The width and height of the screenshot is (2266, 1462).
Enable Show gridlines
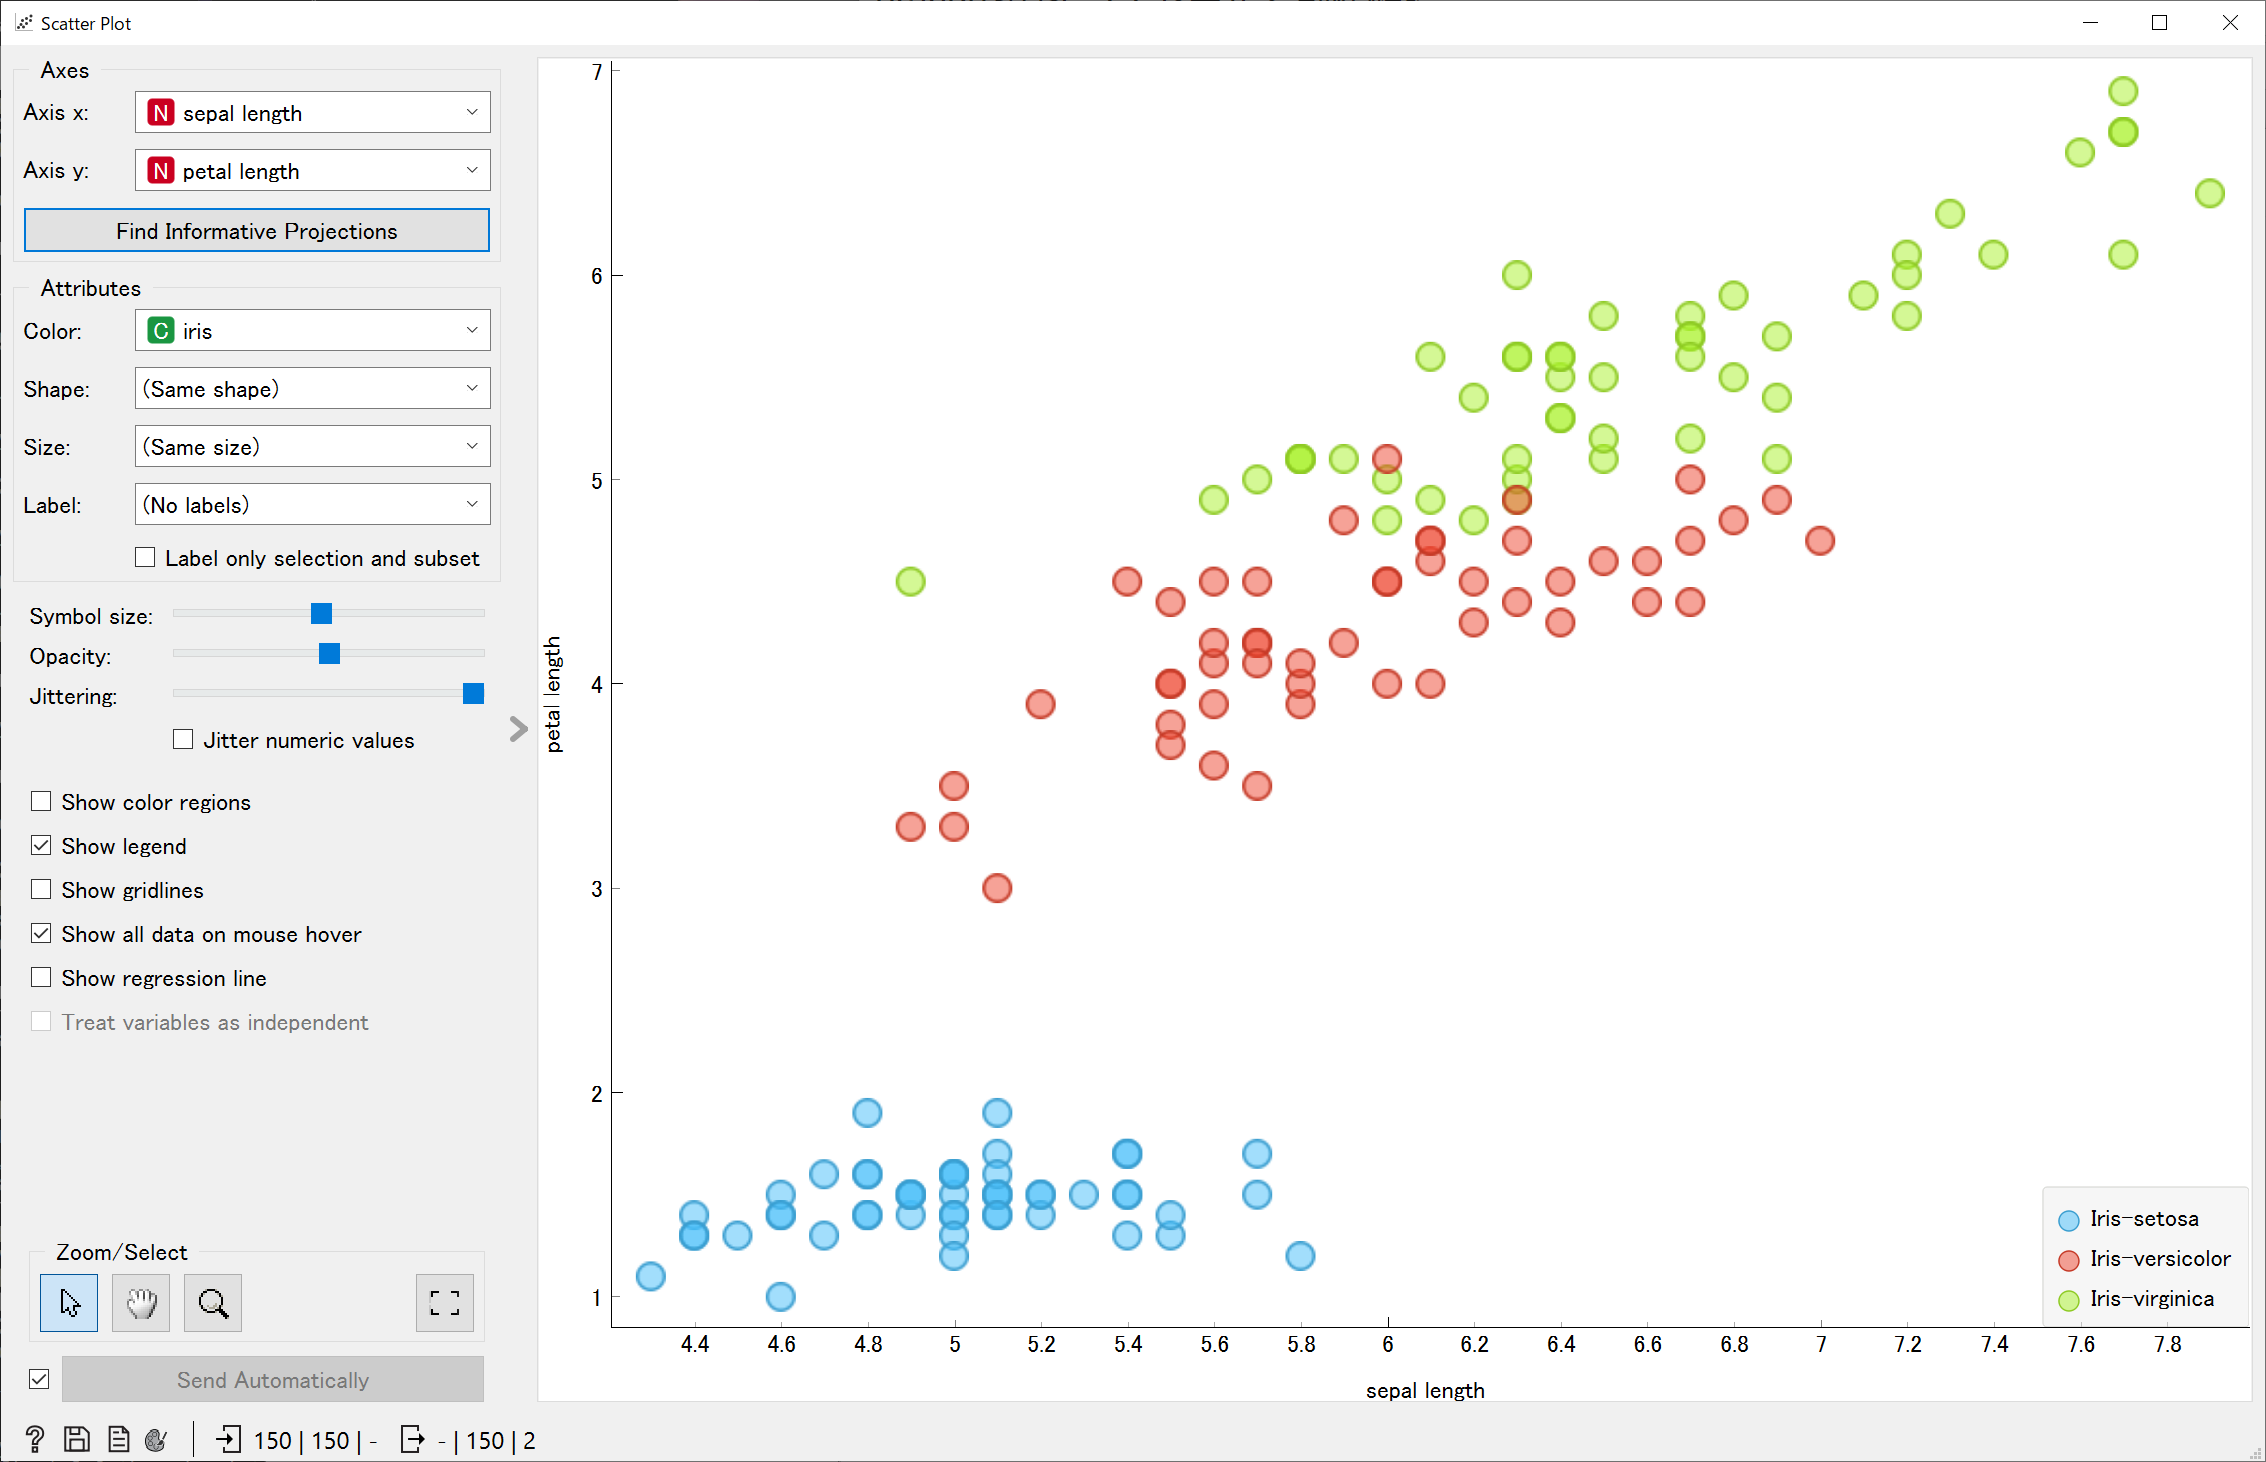pos(41,889)
